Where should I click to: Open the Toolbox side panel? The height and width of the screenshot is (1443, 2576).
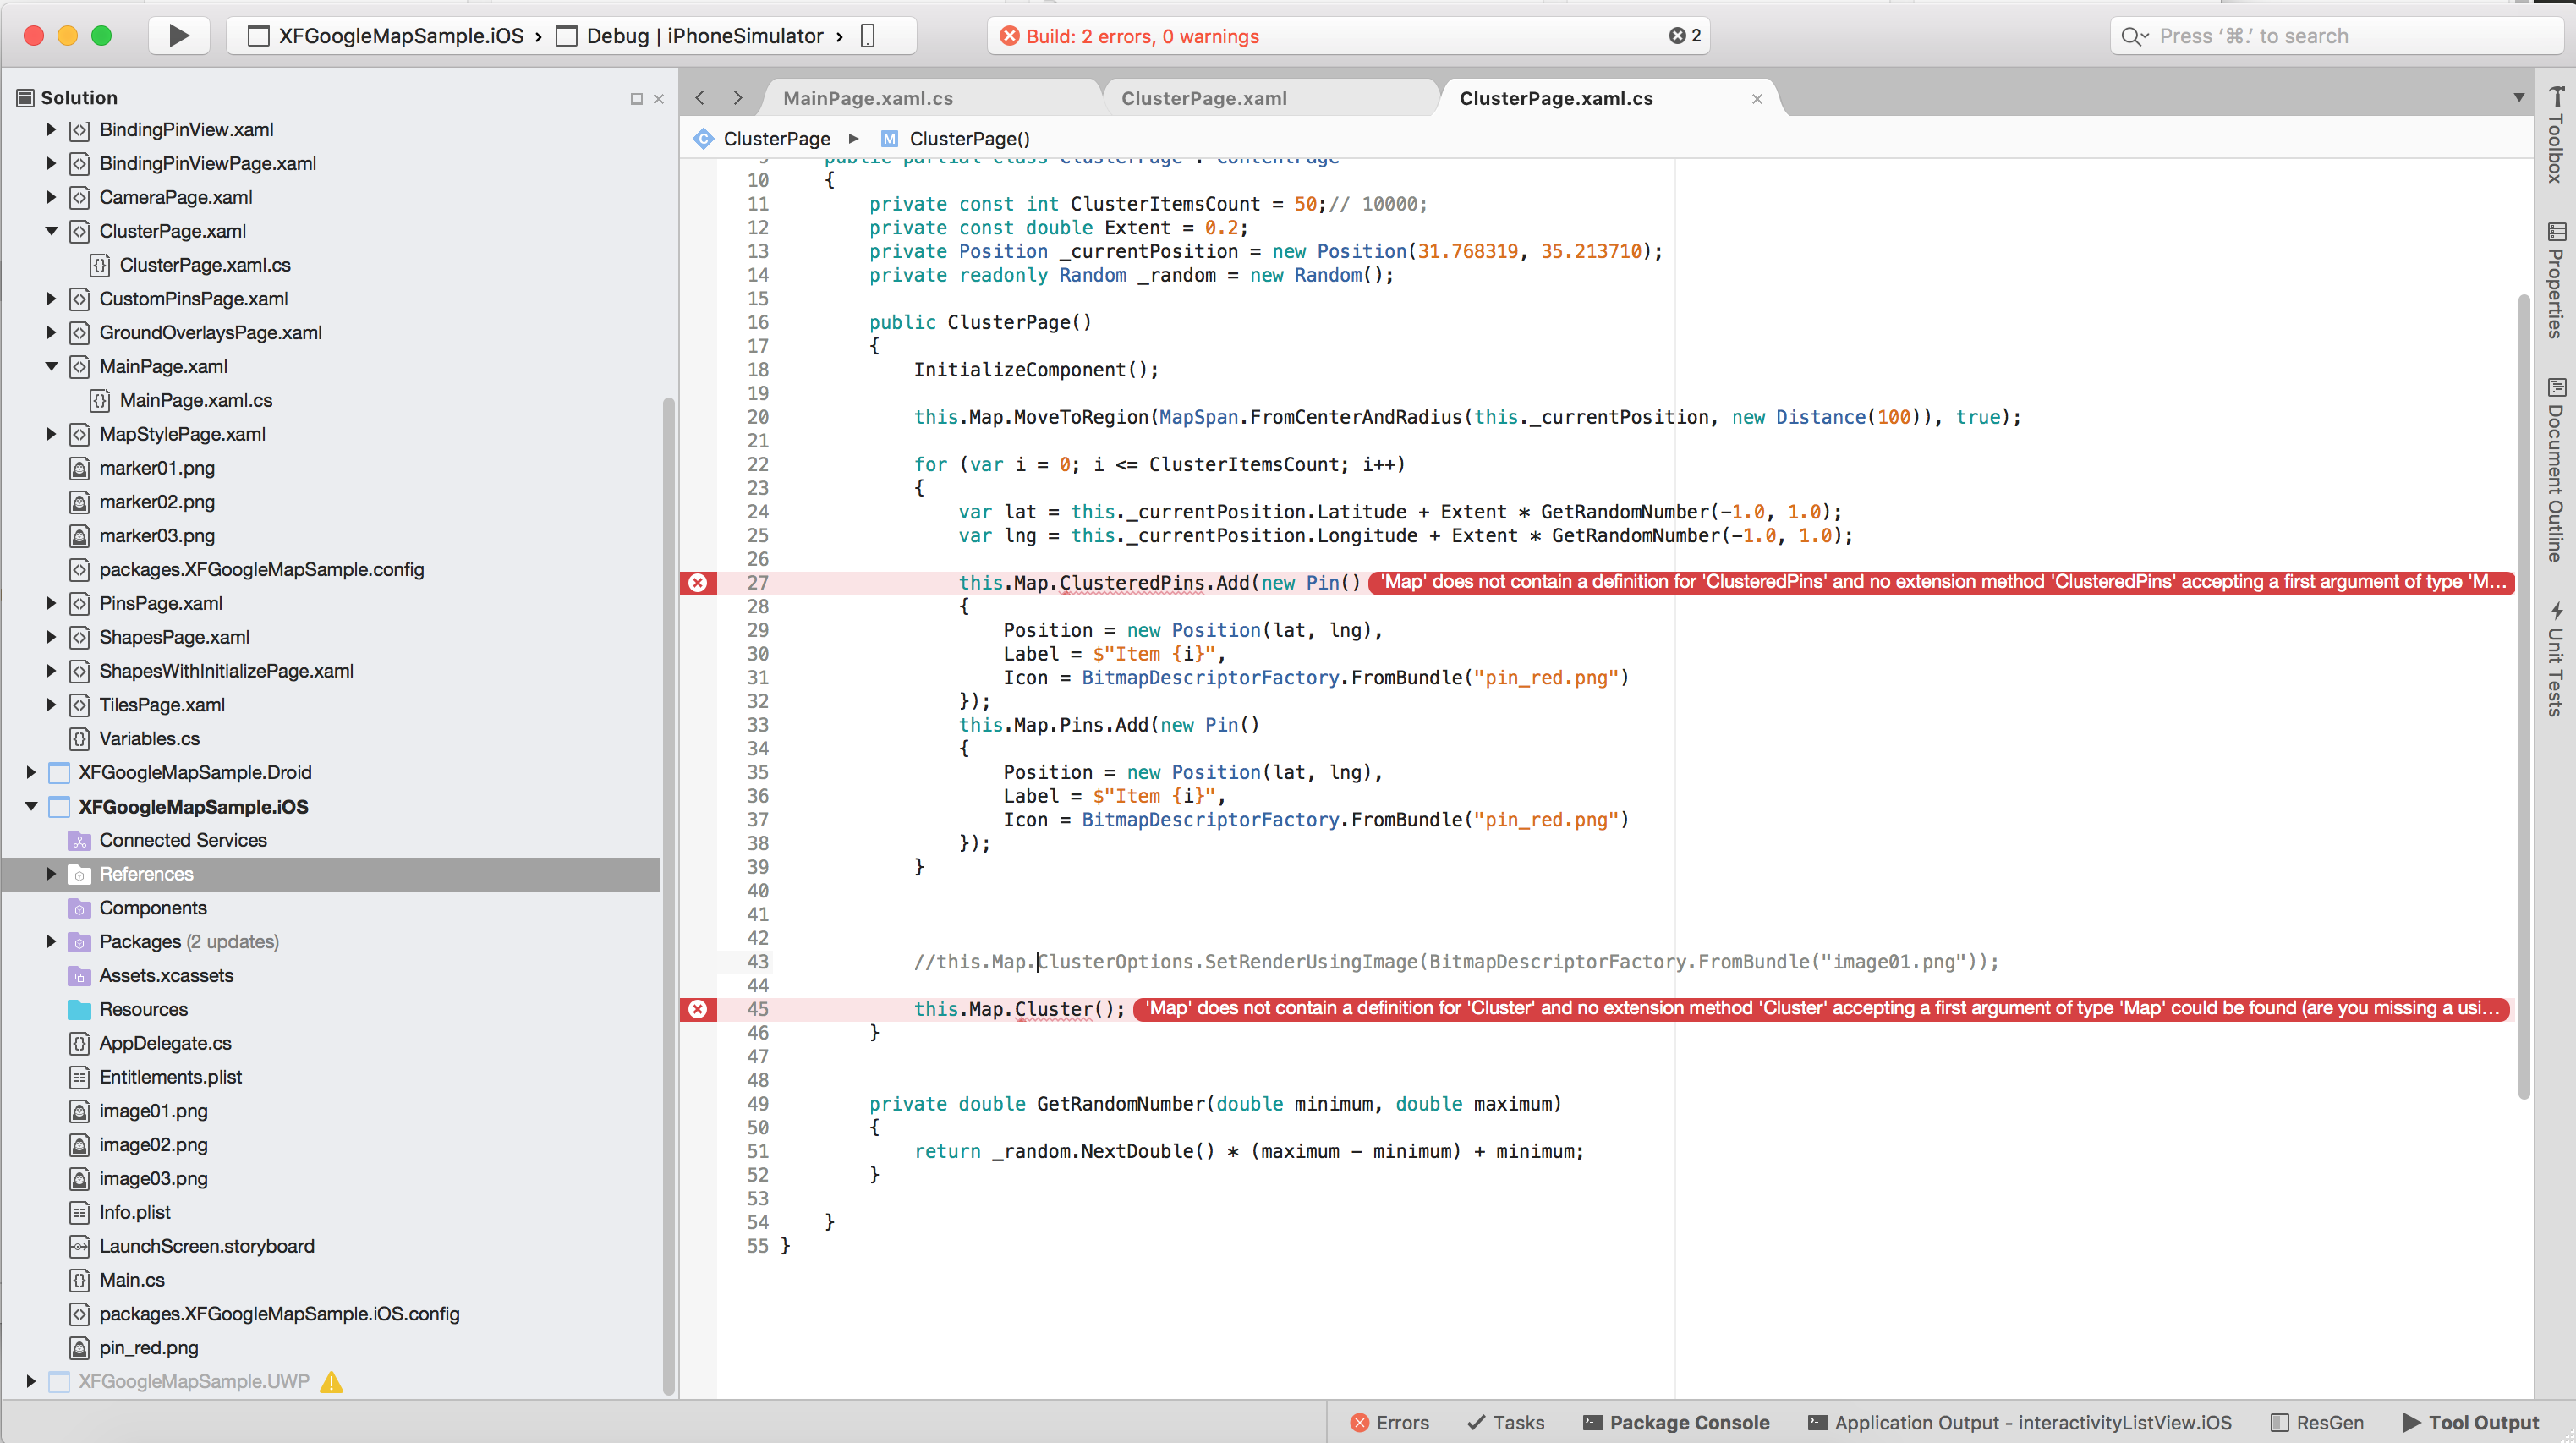point(2556,135)
